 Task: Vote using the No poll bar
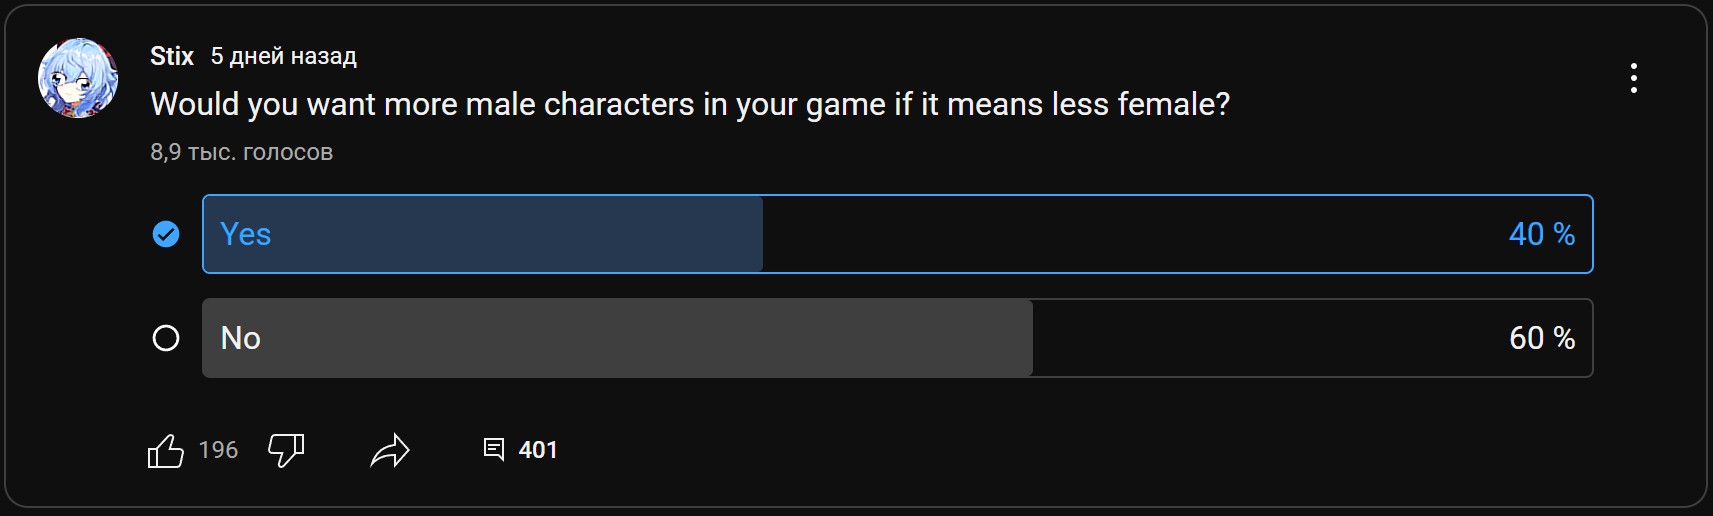coord(897,338)
